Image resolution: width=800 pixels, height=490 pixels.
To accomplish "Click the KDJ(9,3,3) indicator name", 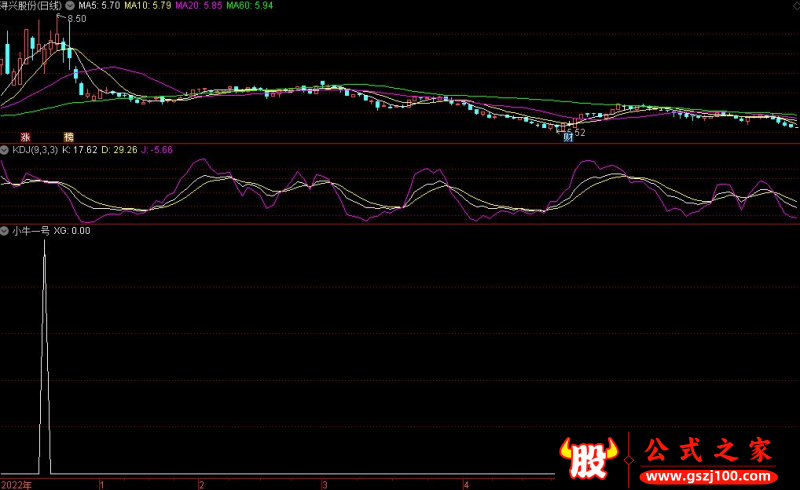I will [x=34, y=150].
